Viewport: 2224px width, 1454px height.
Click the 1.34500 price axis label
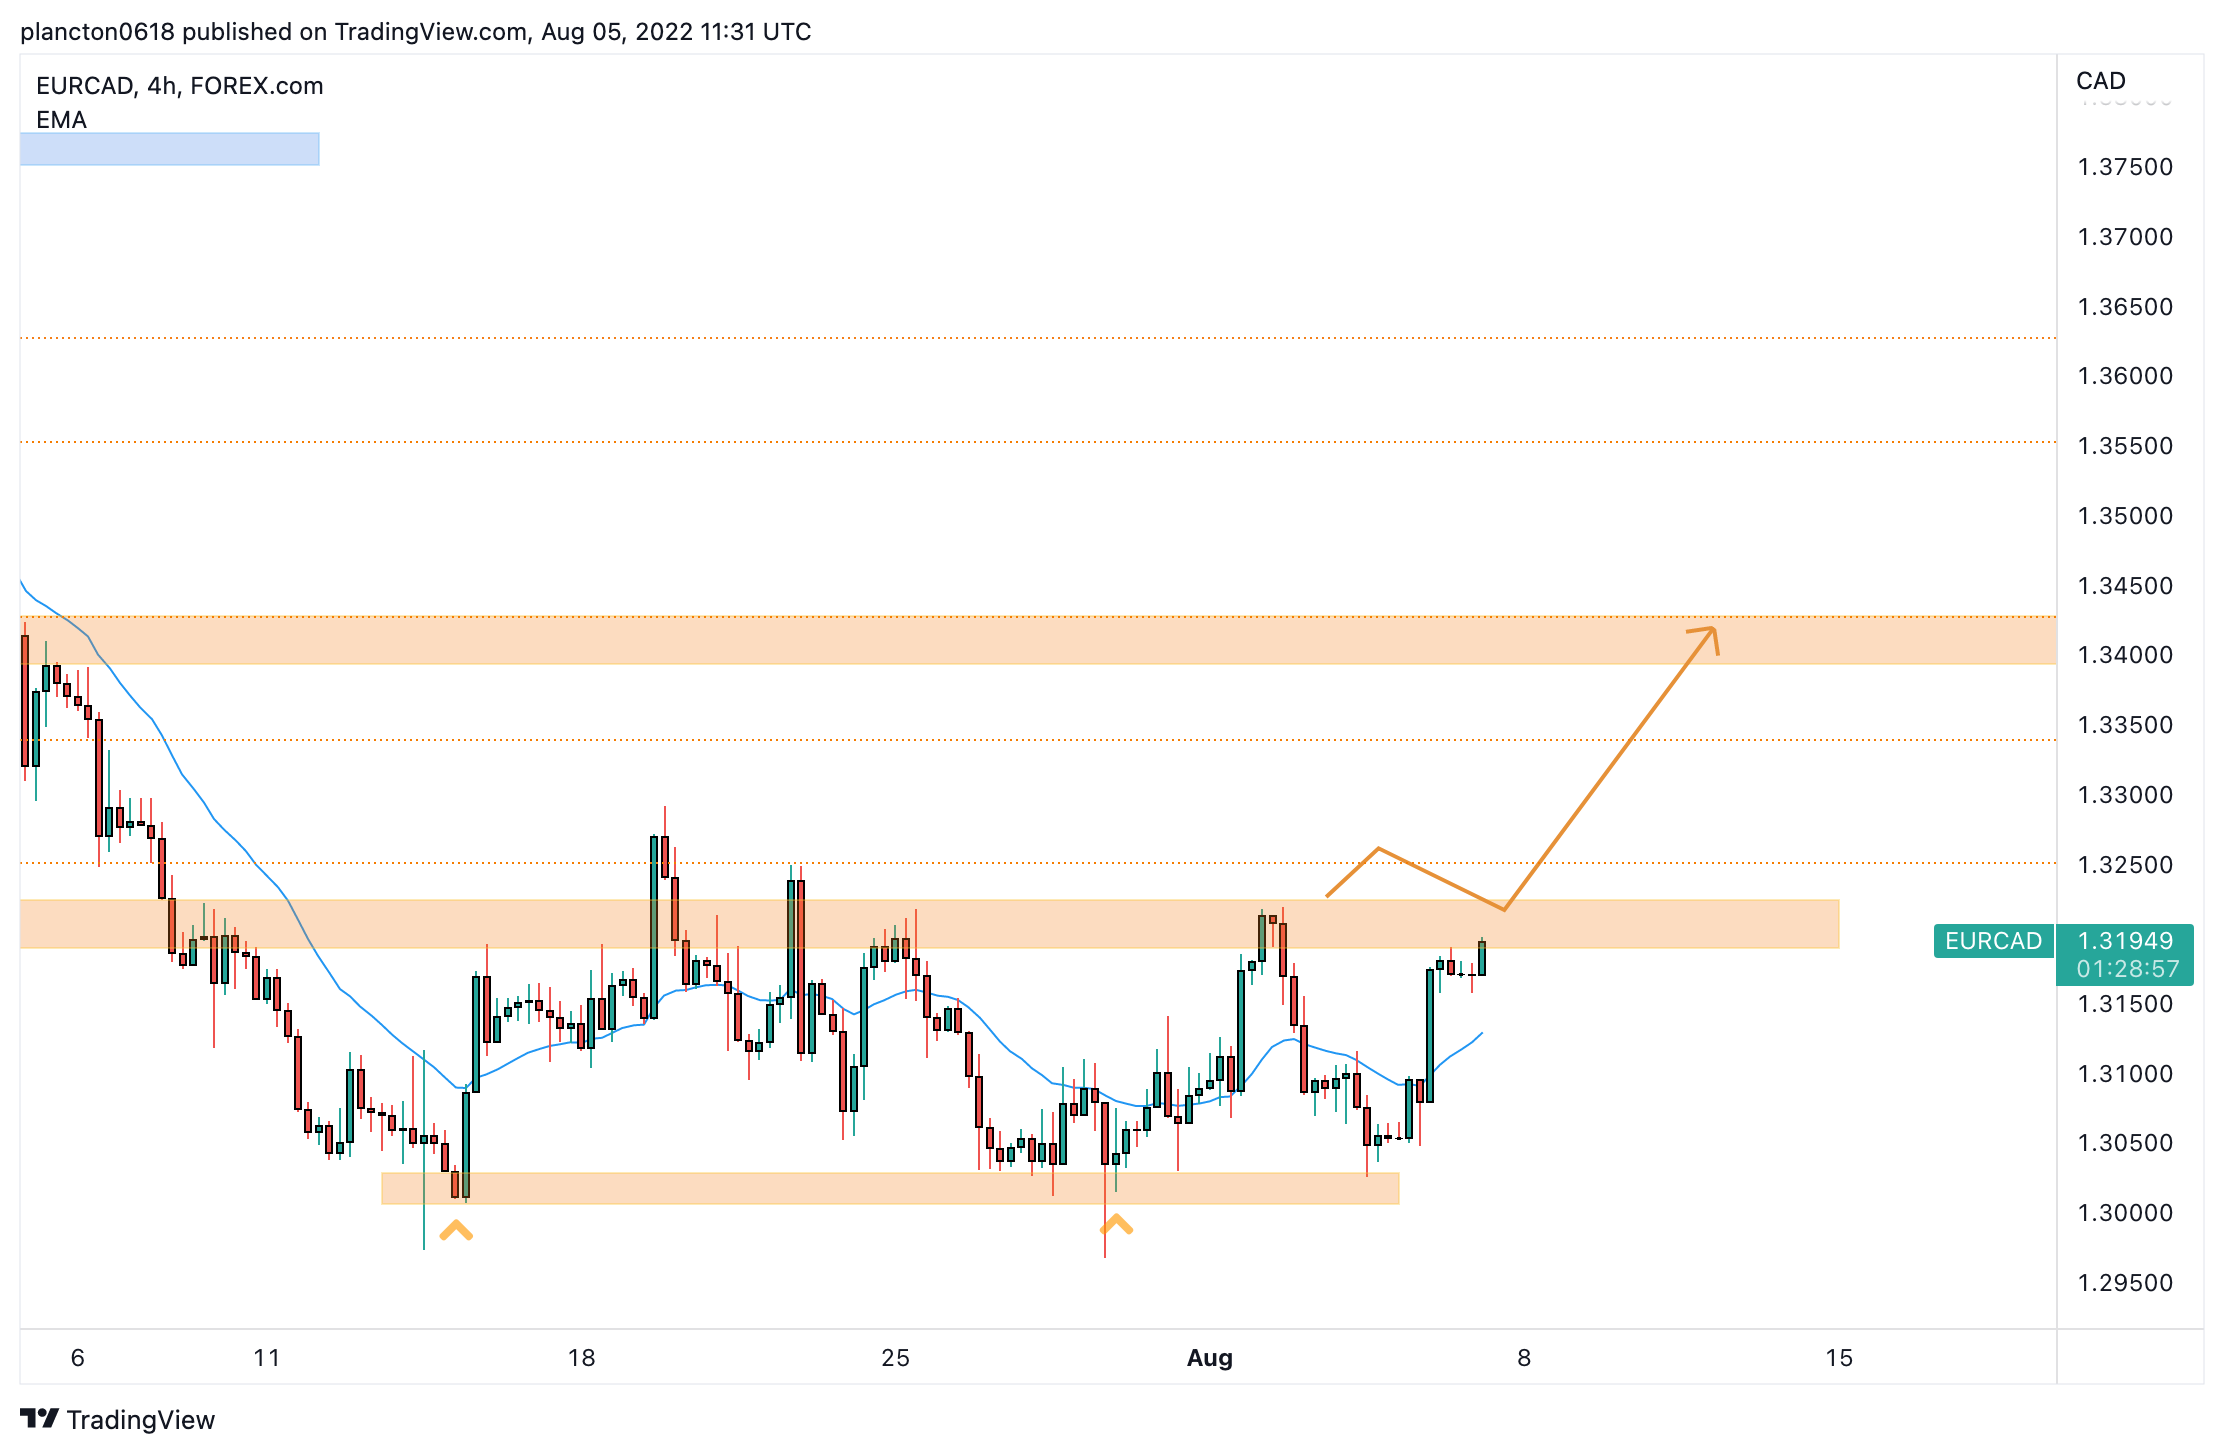click(x=2125, y=586)
